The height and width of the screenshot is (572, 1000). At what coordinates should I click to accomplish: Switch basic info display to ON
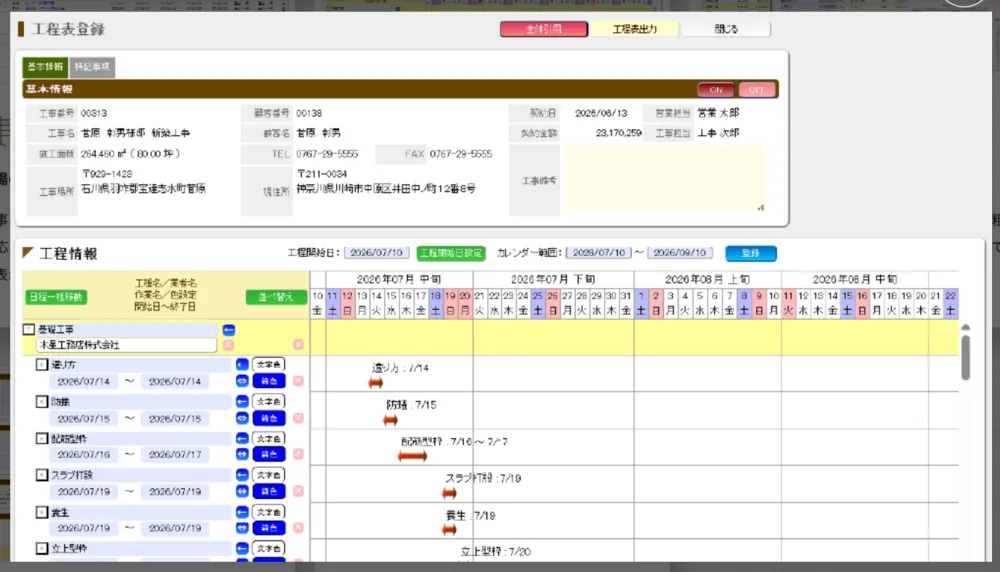(x=716, y=89)
